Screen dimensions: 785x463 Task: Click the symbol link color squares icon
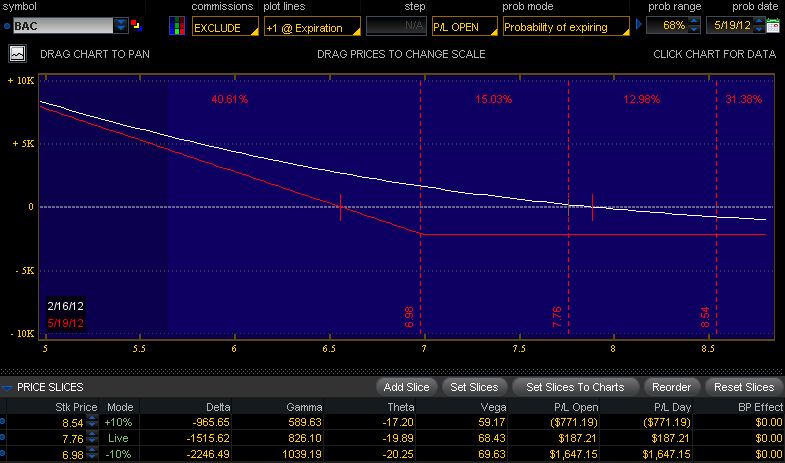click(x=136, y=25)
